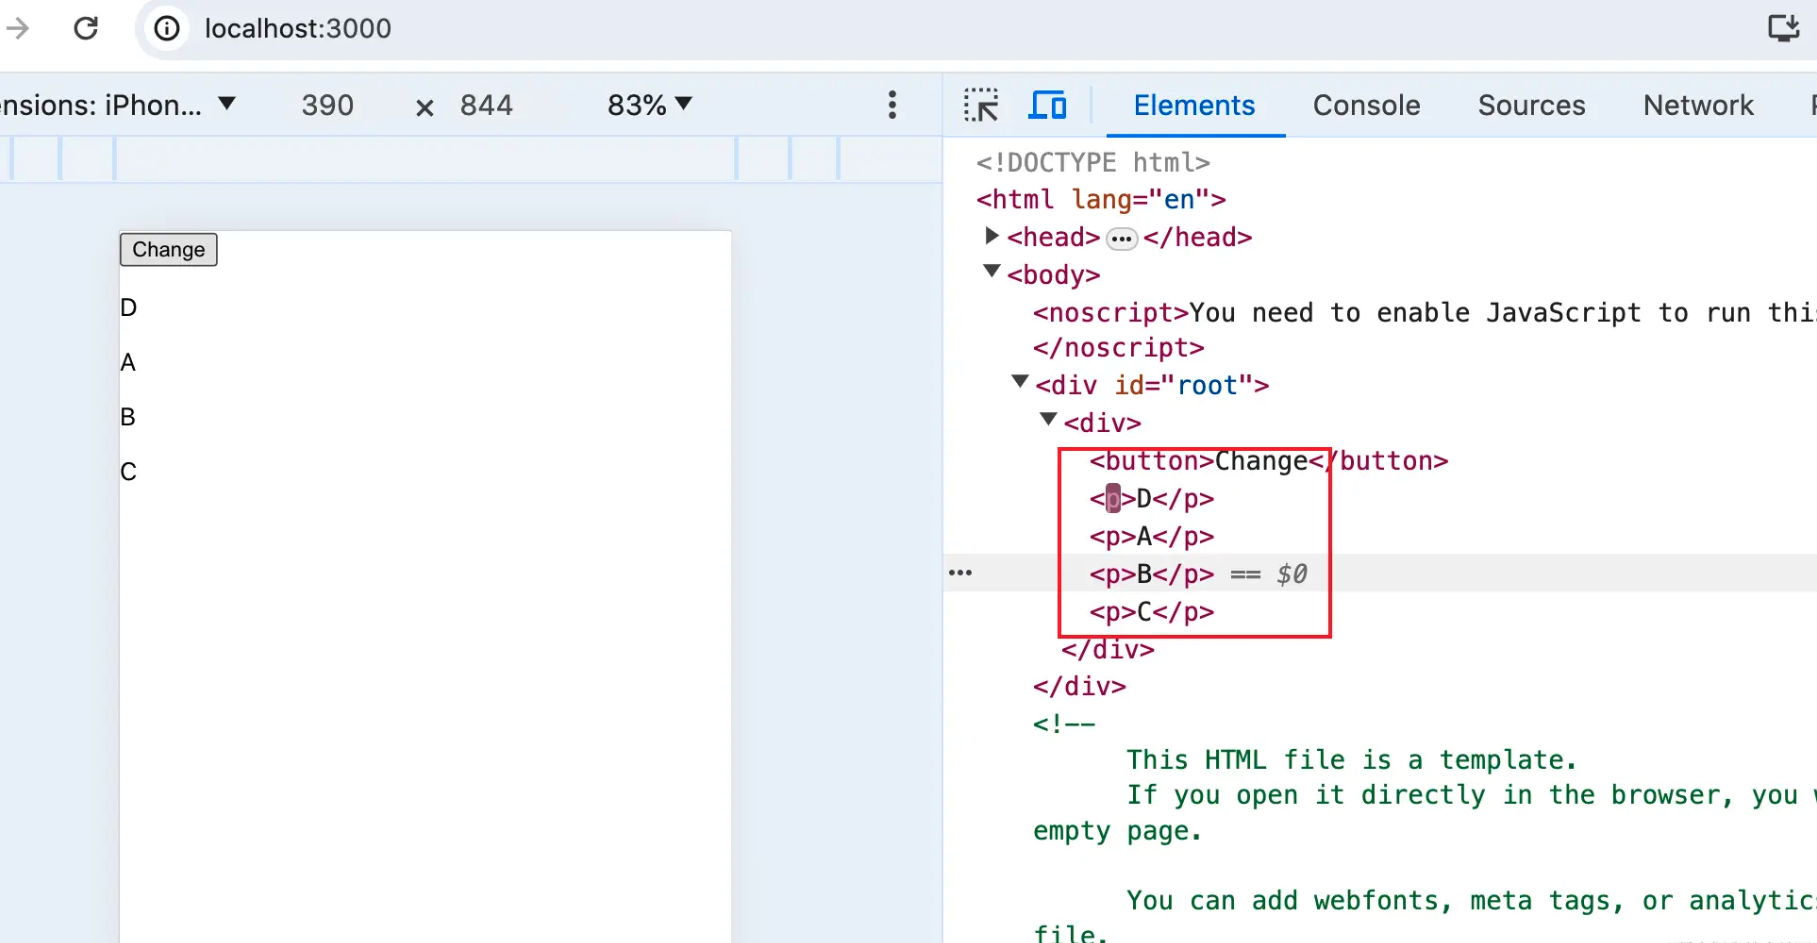Open the Network tab
Image resolution: width=1817 pixels, height=943 pixels.
[1698, 105]
